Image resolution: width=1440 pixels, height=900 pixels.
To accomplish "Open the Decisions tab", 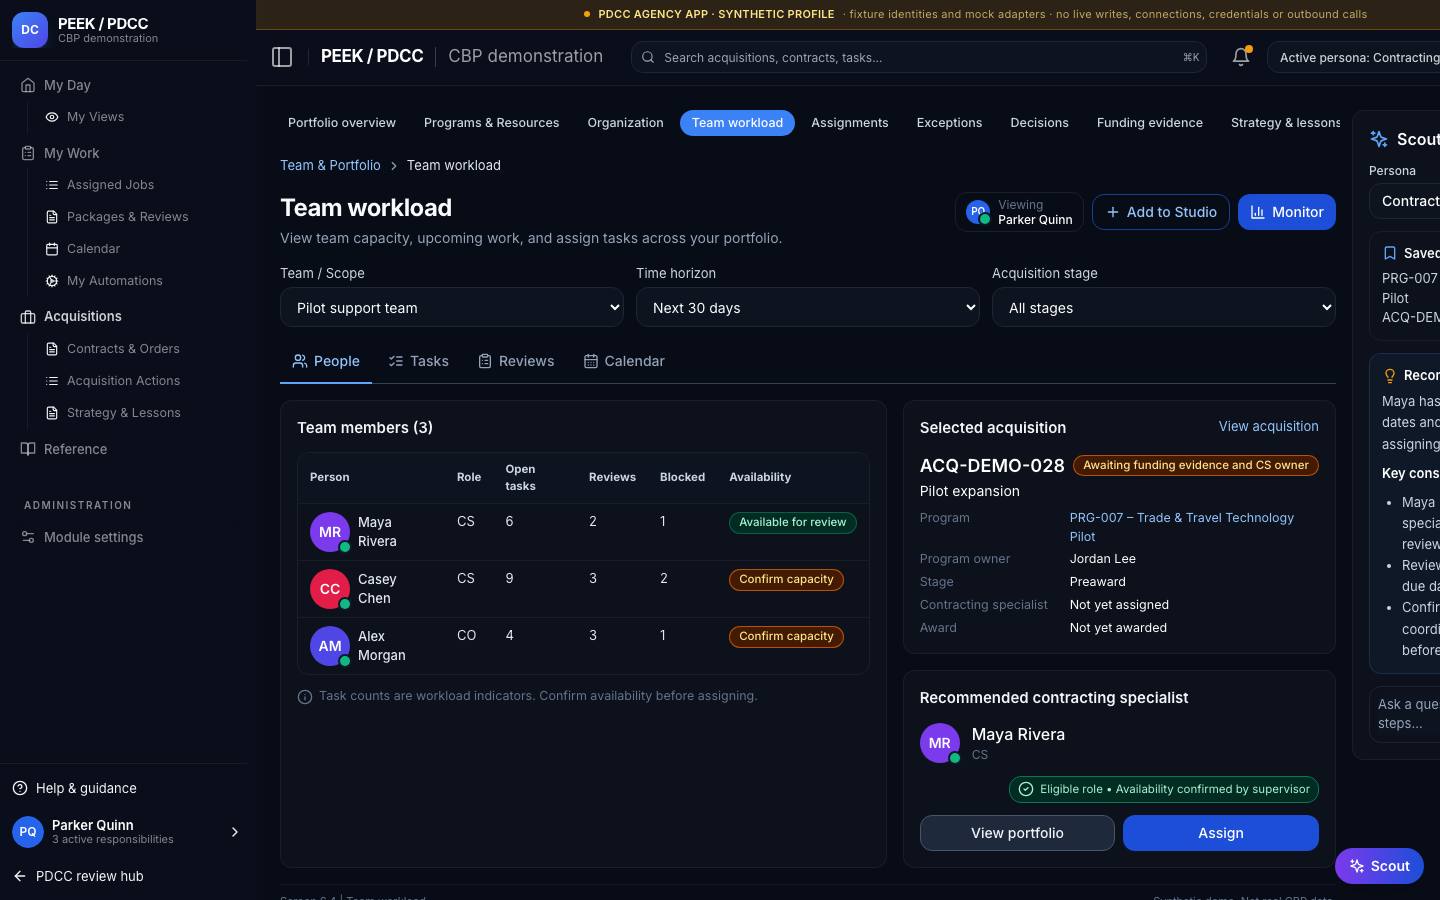I will (x=1040, y=123).
